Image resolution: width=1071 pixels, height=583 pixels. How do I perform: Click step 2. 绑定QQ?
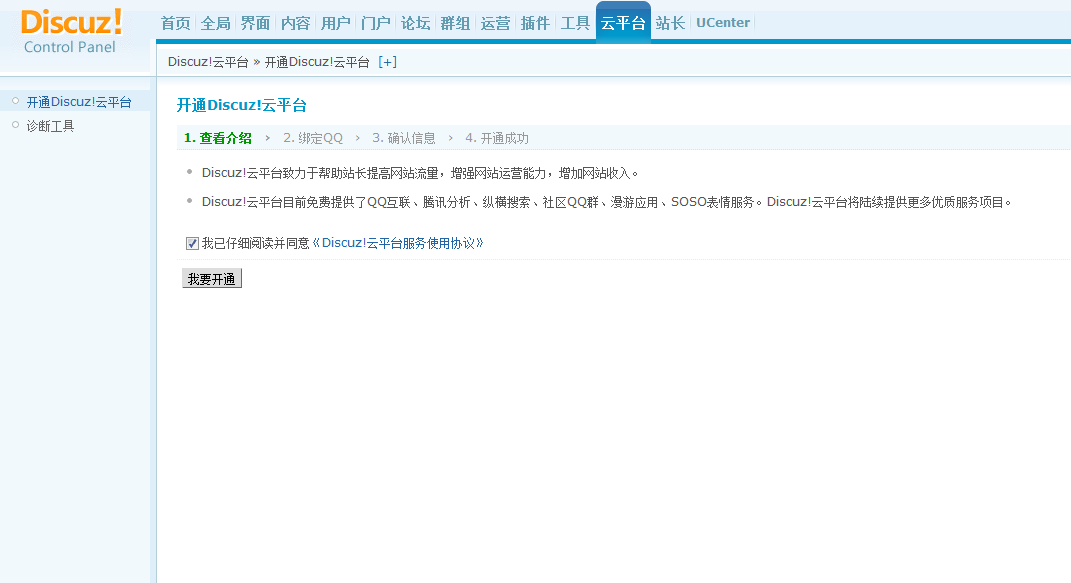[x=313, y=138]
